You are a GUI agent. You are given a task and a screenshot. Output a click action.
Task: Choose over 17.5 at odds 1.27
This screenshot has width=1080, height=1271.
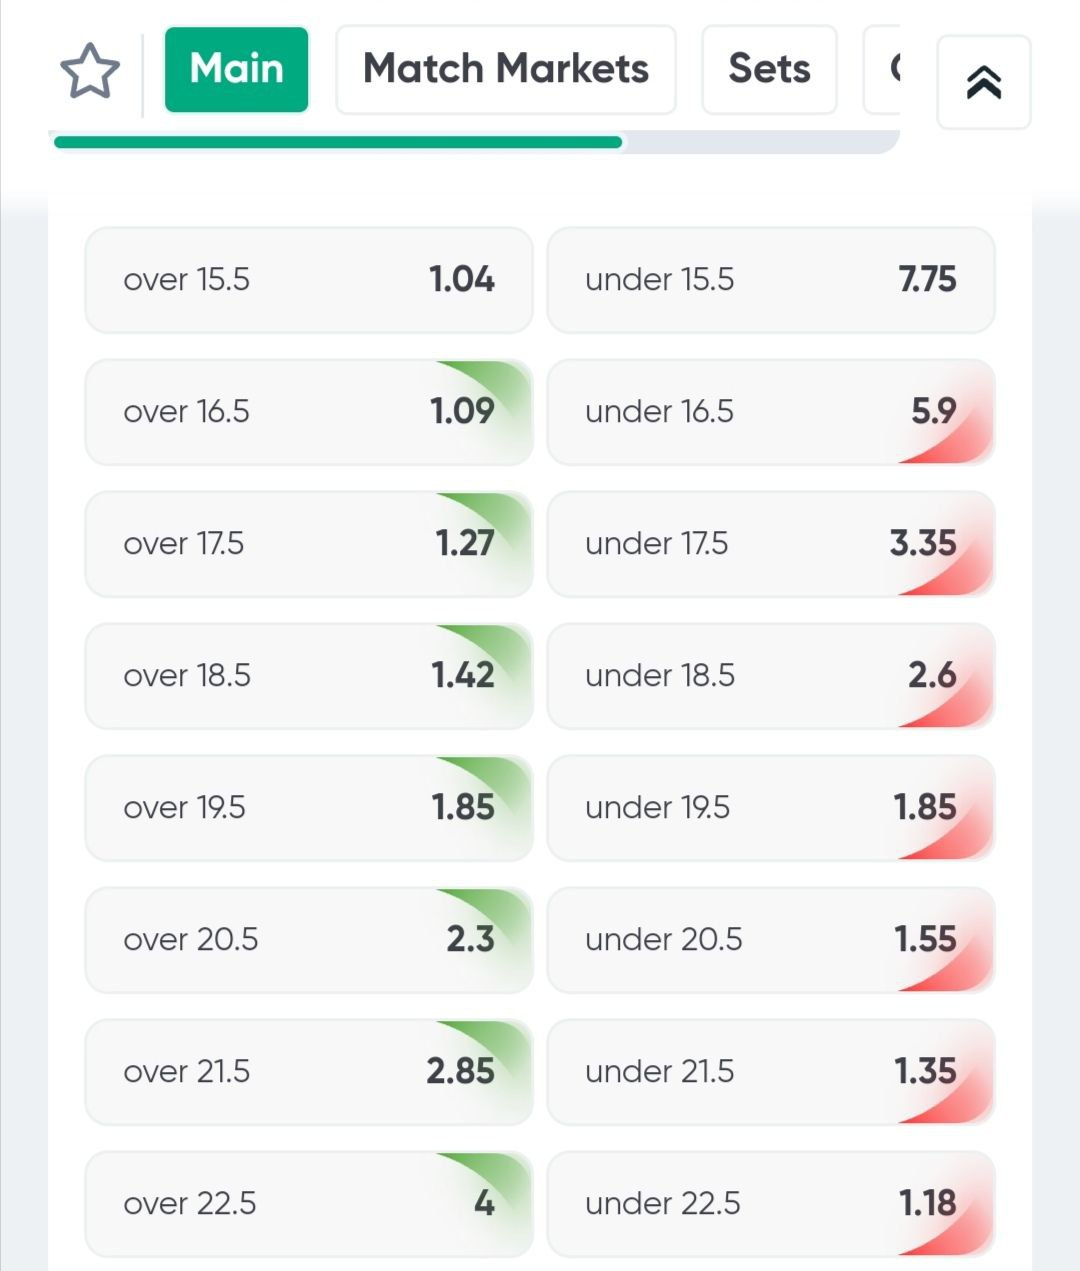(309, 544)
